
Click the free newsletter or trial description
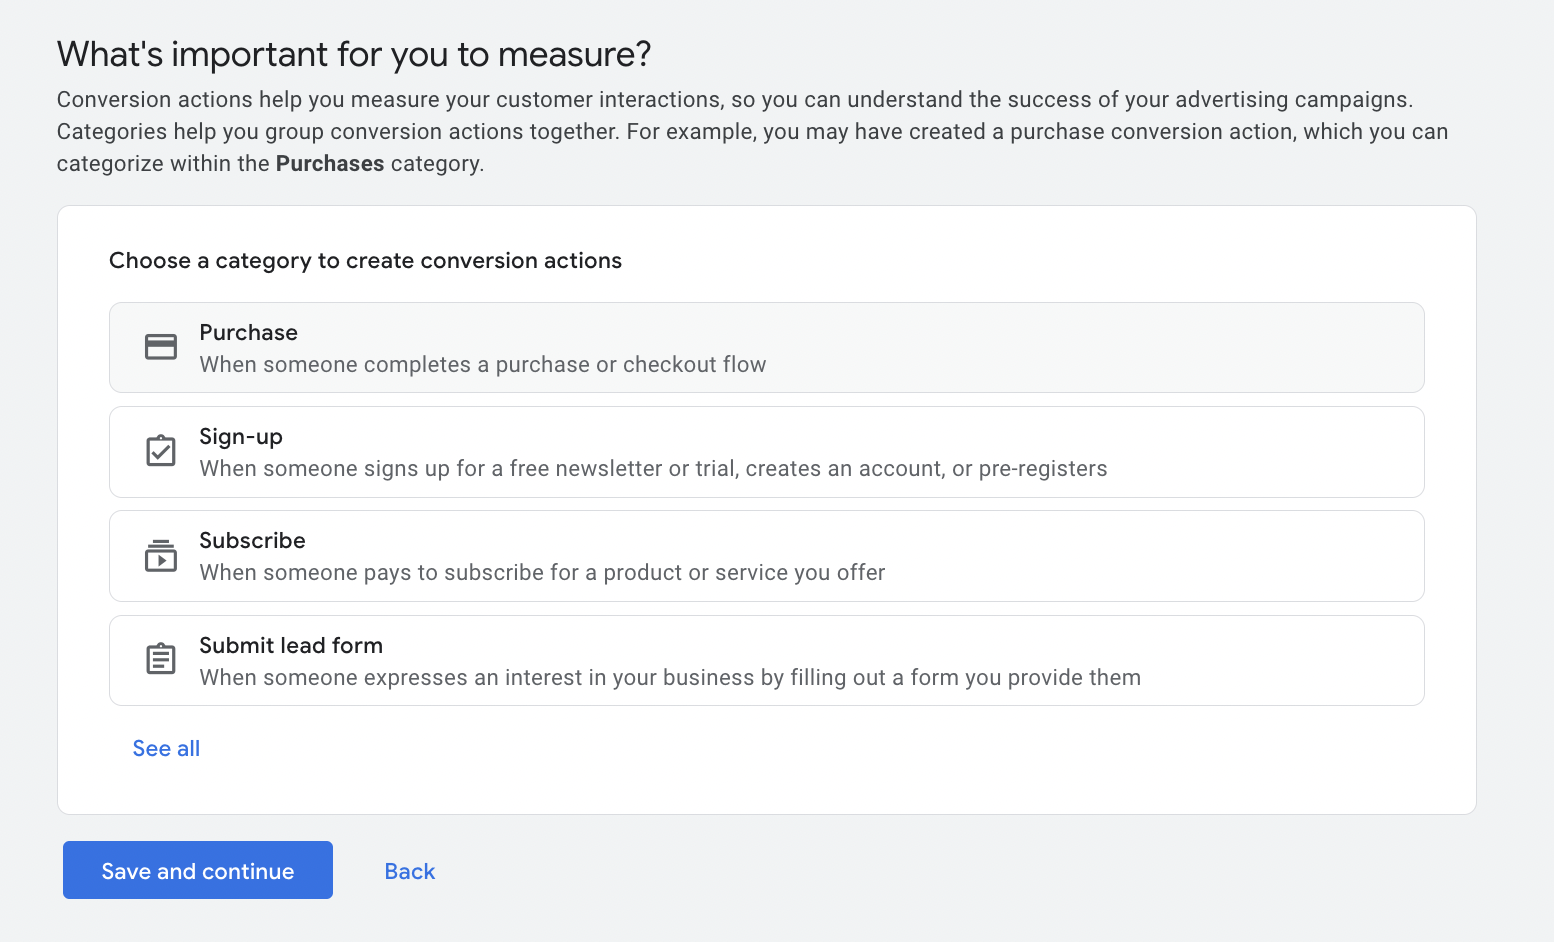652,469
